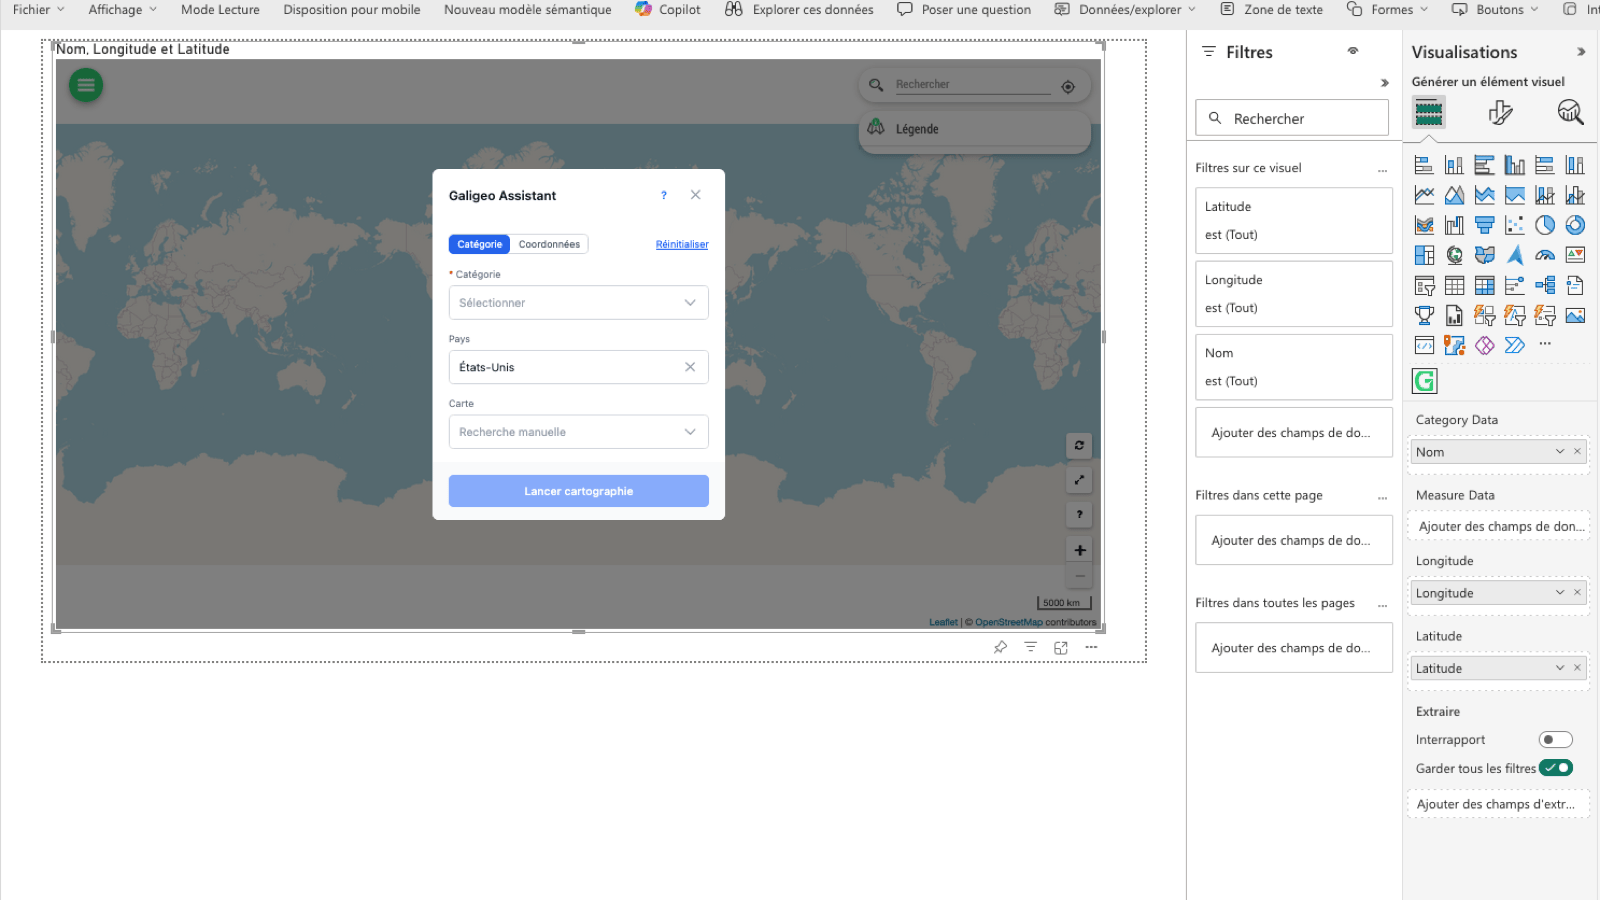Viewport: 1600px width, 900px height.
Task: Switch Galigeo Assistant to Coordonnées mode
Action: (x=549, y=243)
